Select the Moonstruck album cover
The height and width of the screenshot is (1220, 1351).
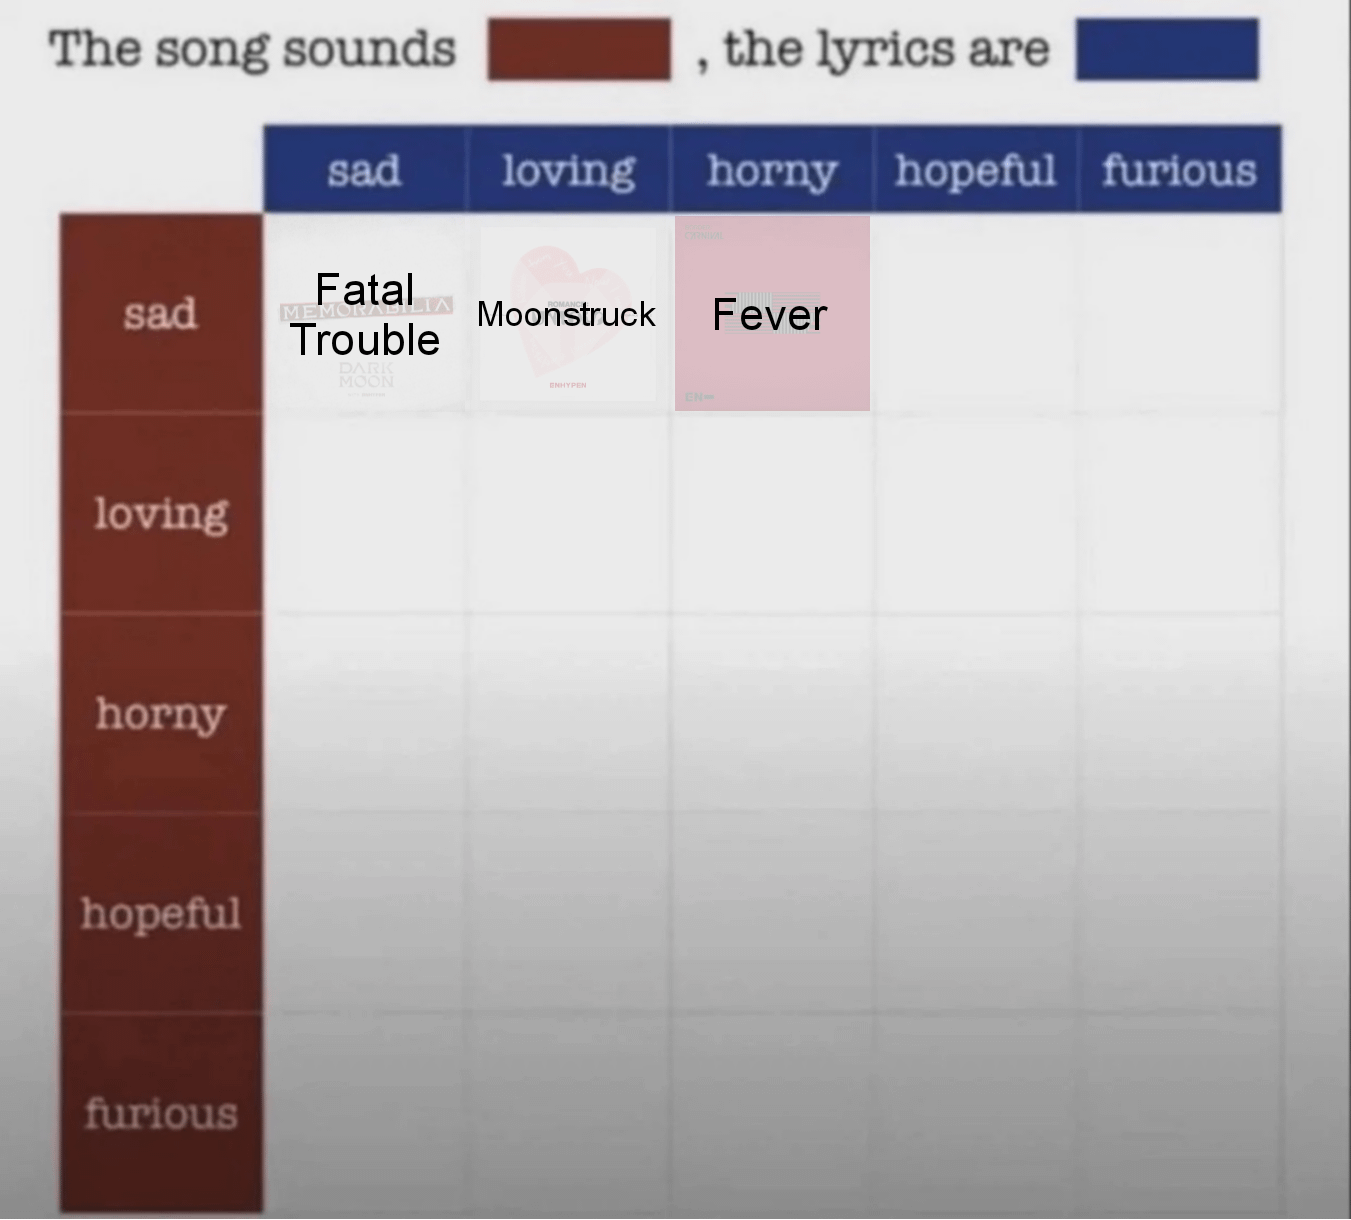(568, 314)
